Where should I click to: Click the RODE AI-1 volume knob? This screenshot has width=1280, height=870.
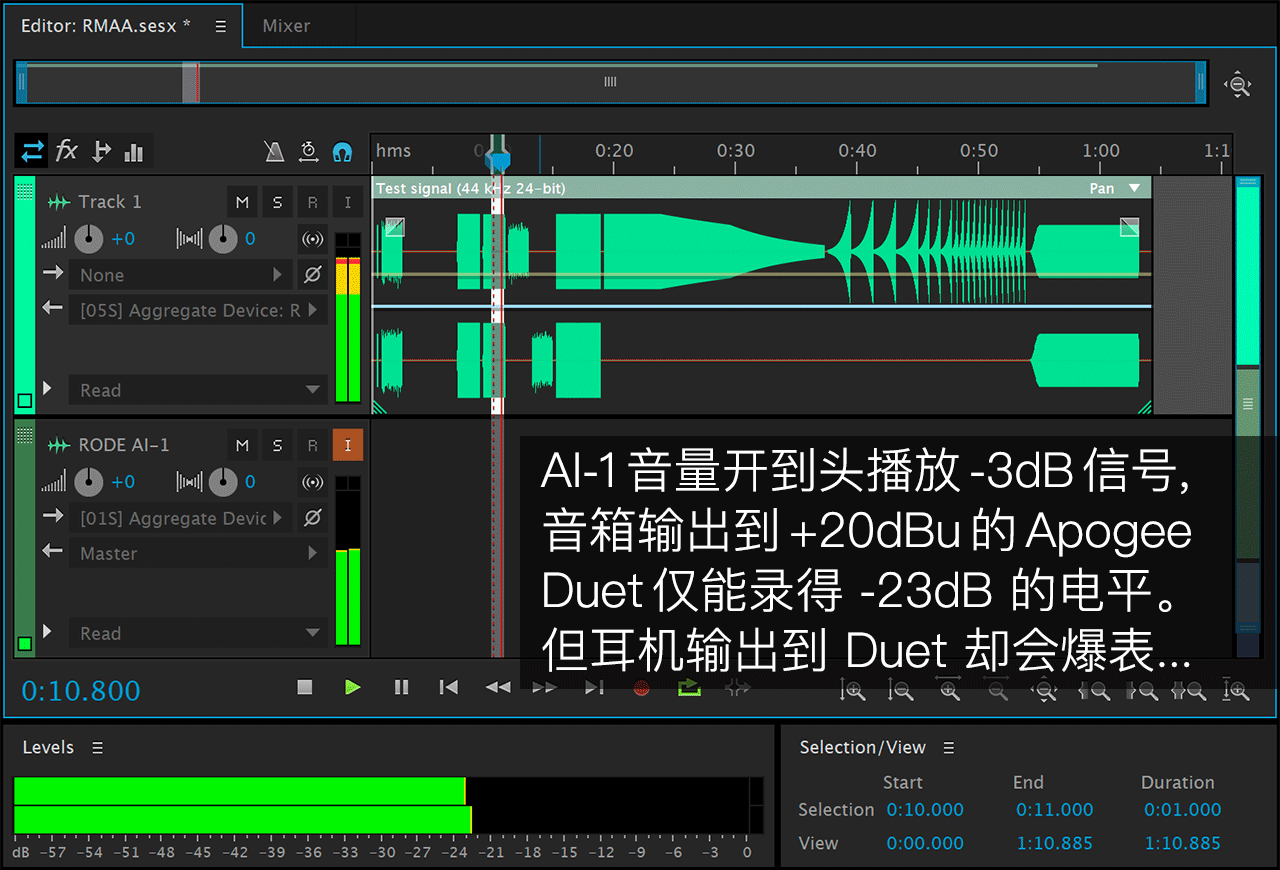click(89, 482)
